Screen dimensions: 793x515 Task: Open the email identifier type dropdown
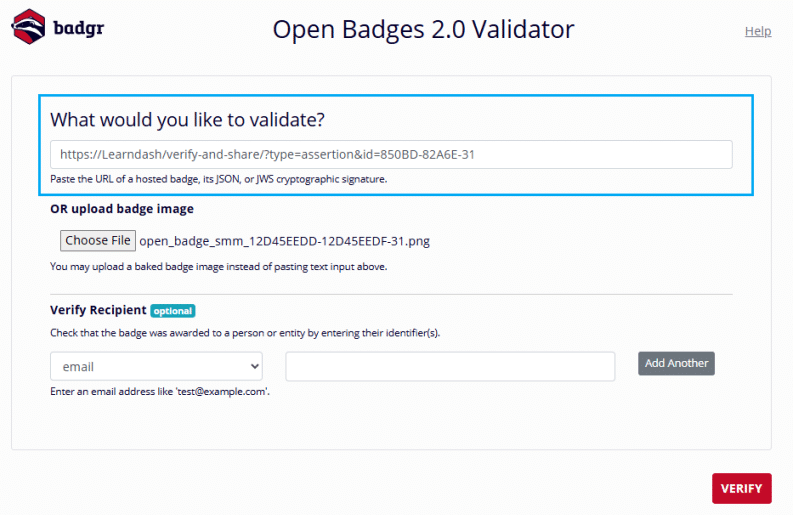(156, 366)
